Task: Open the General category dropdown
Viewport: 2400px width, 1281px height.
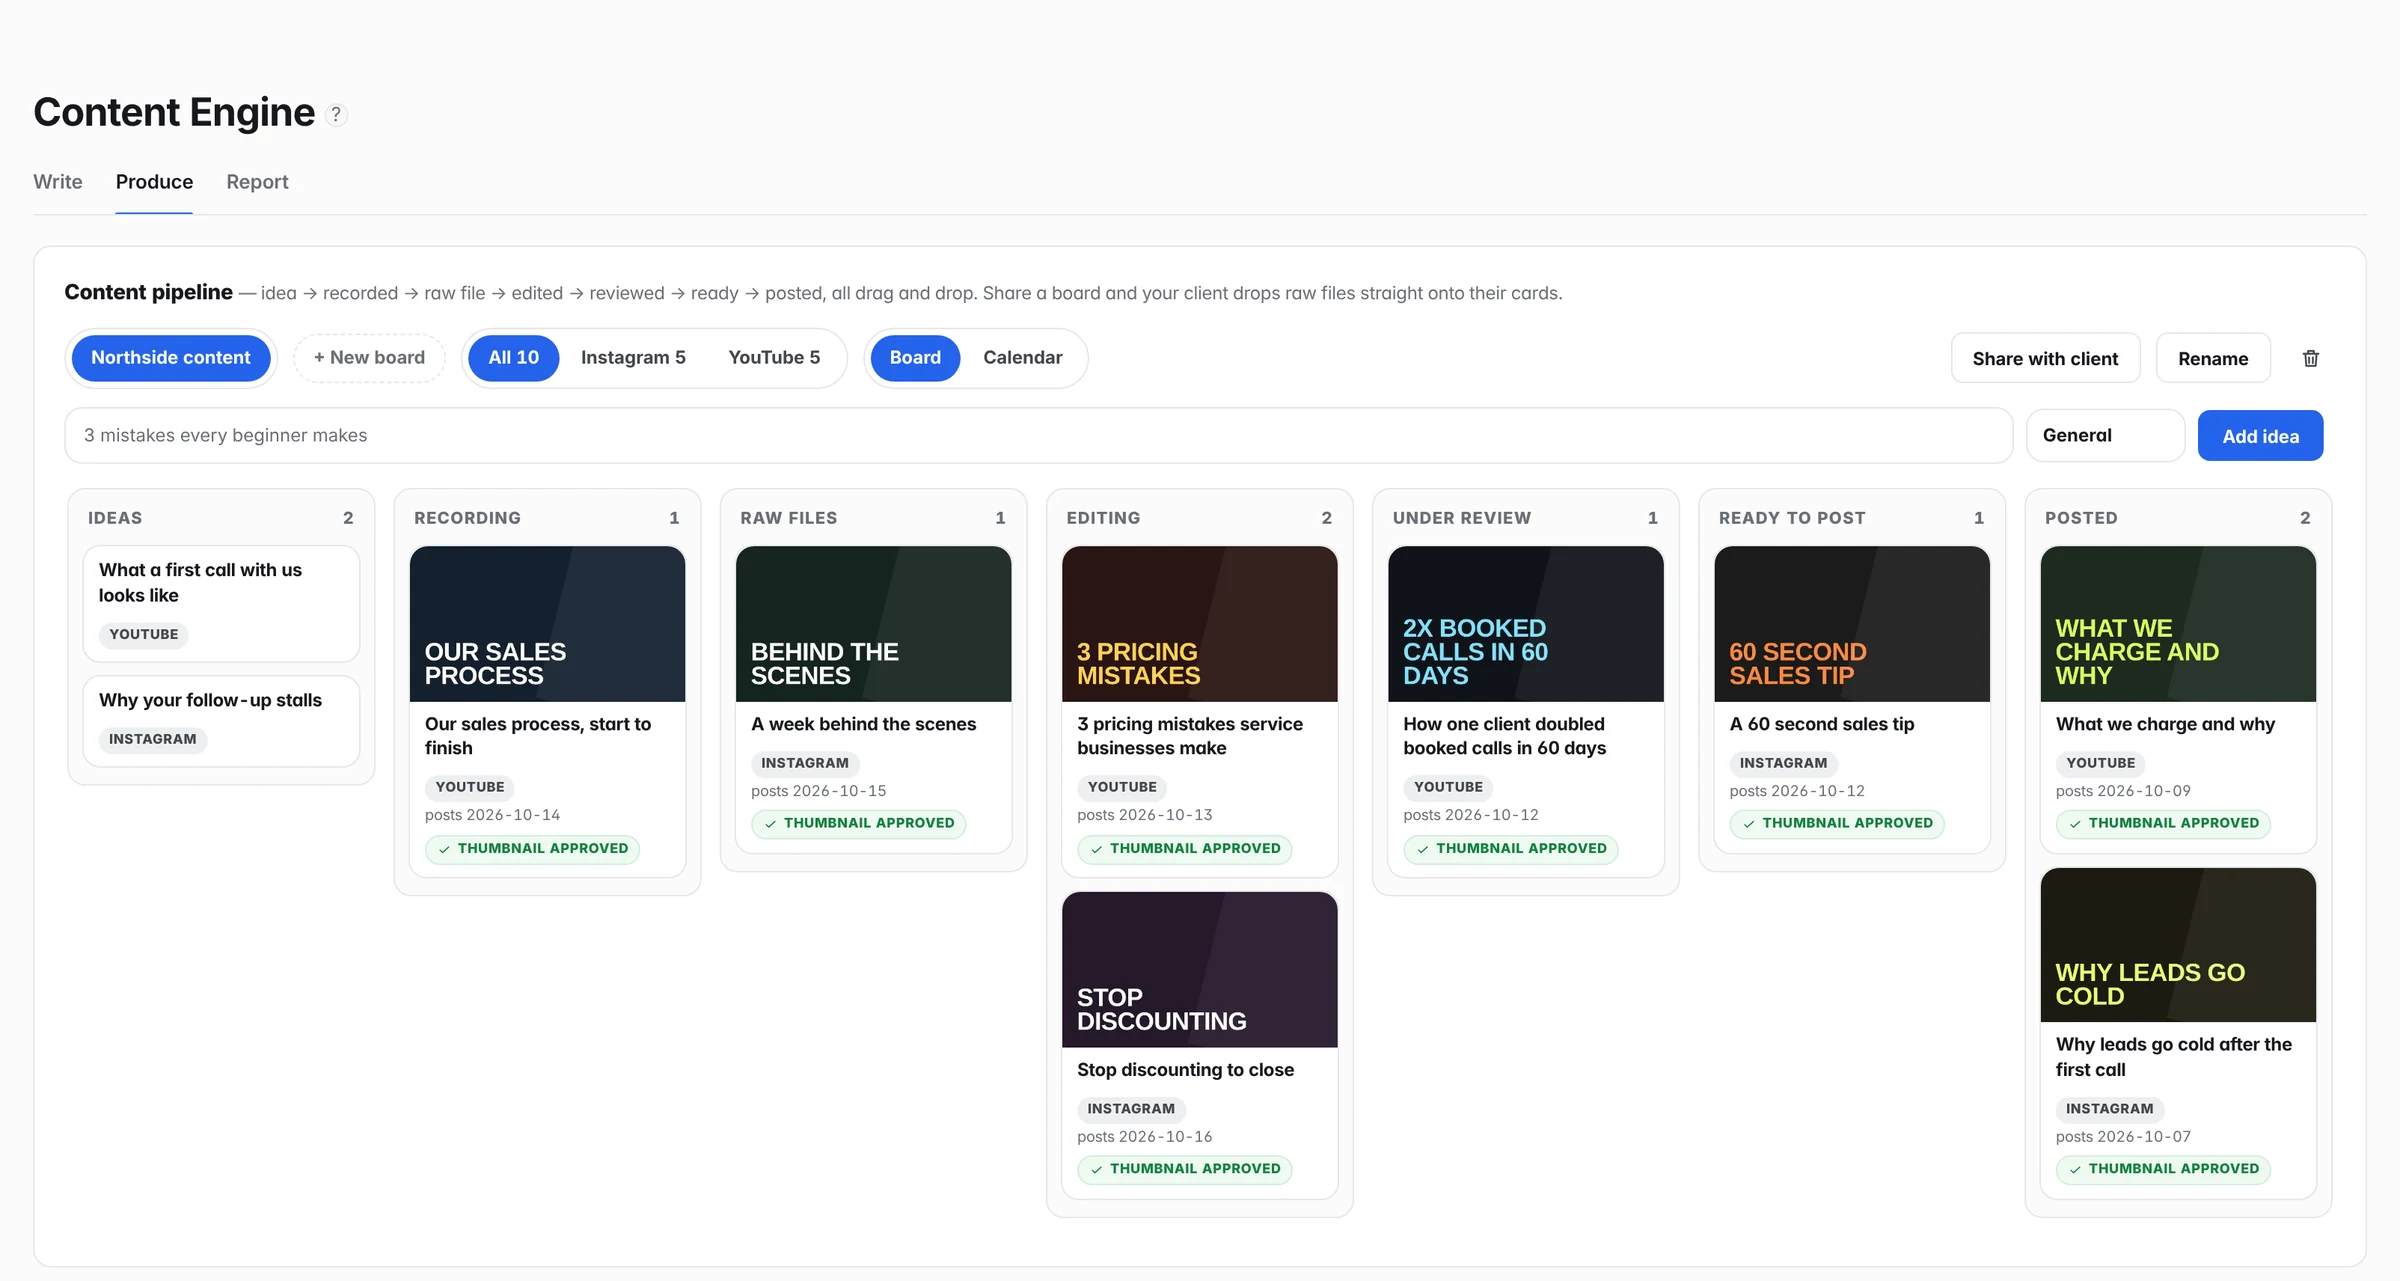Action: tap(2105, 435)
